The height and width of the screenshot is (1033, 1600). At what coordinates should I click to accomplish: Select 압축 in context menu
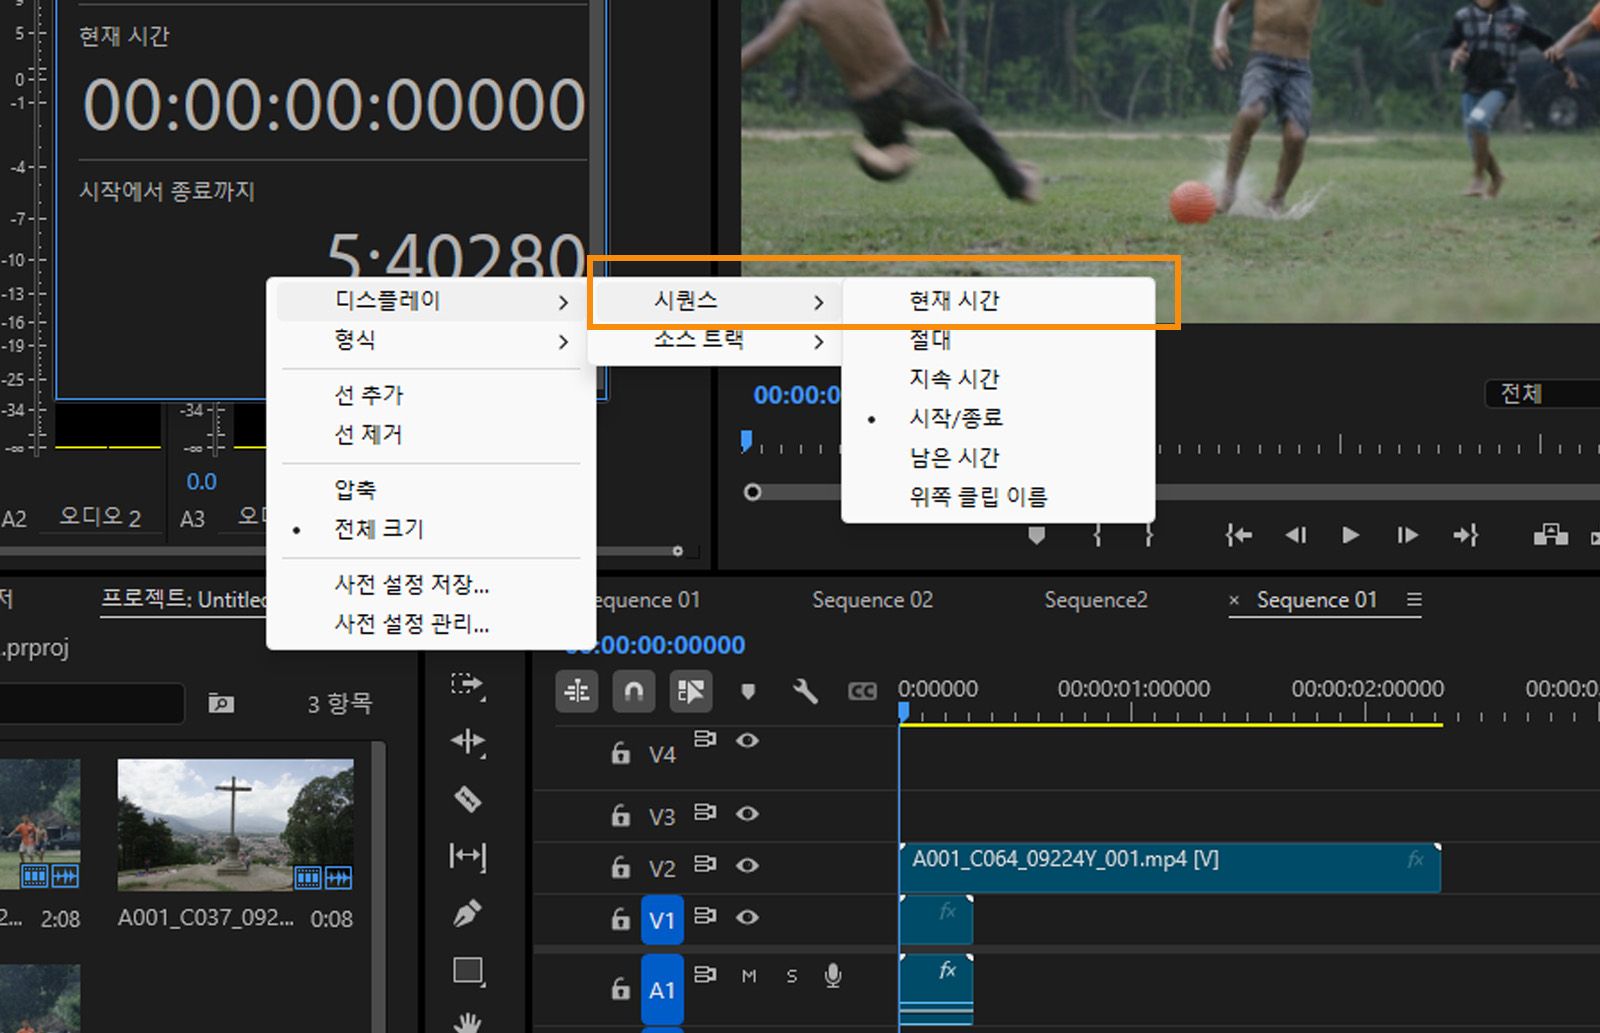[431, 490]
